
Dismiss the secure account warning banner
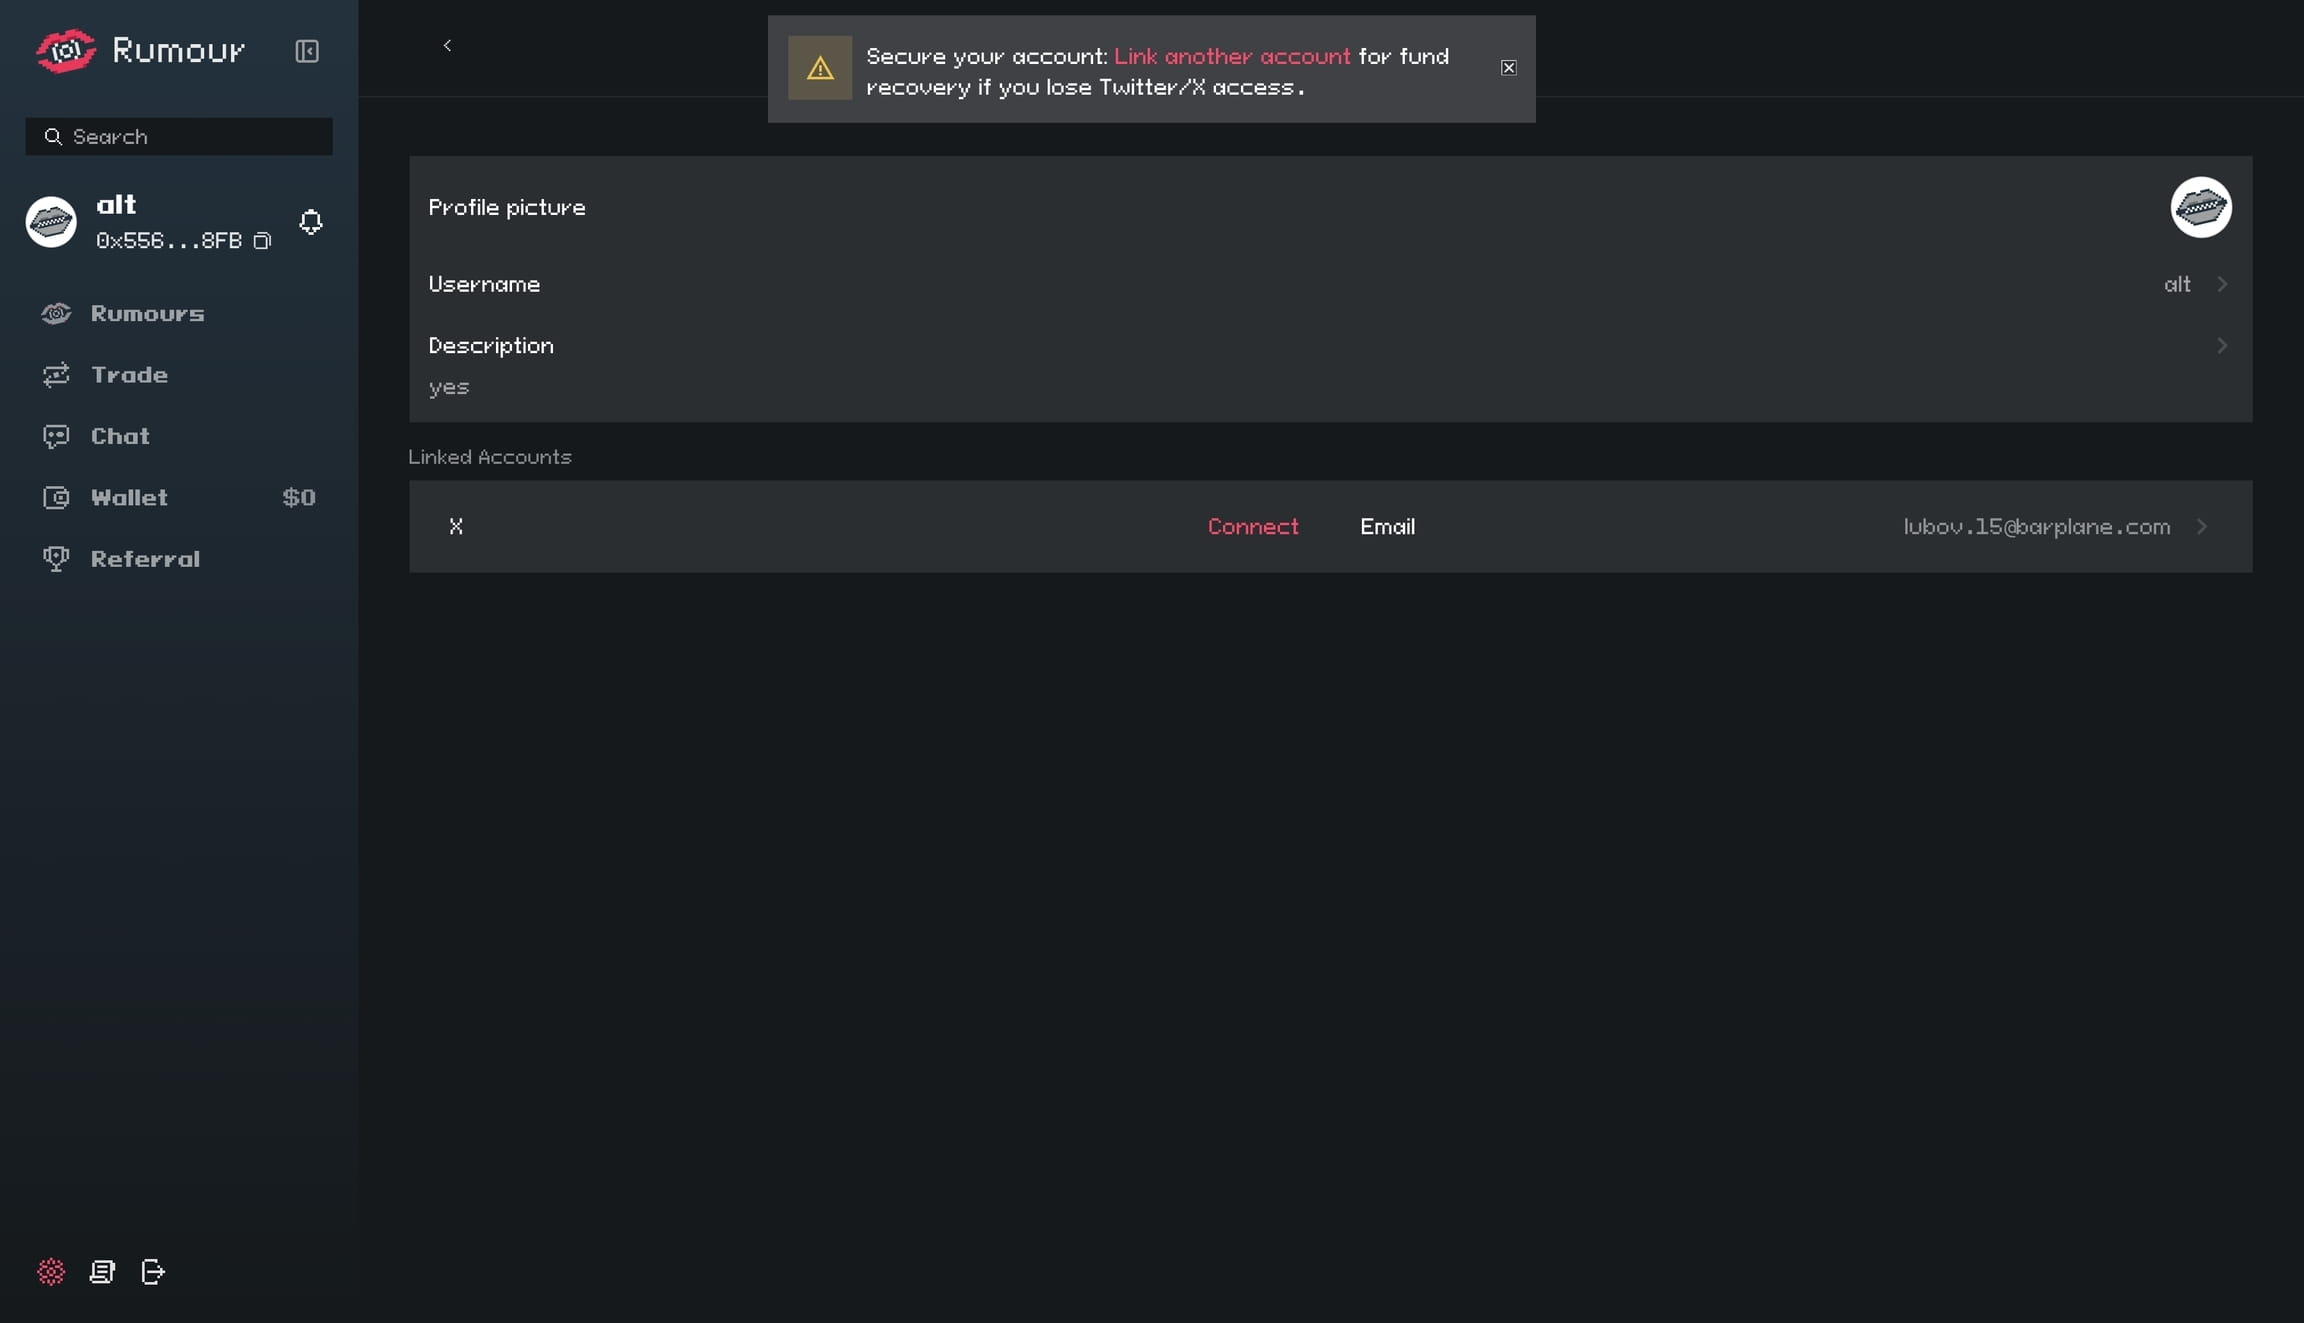coord(1508,68)
